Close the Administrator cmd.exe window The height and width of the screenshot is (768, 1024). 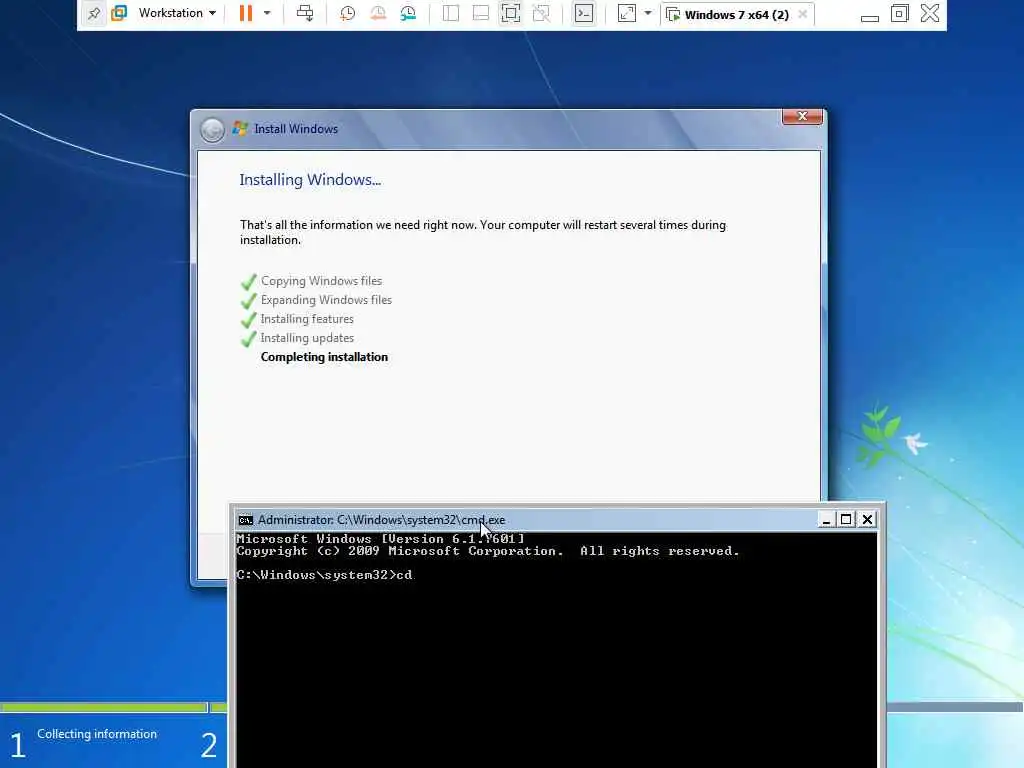(867, 519)
